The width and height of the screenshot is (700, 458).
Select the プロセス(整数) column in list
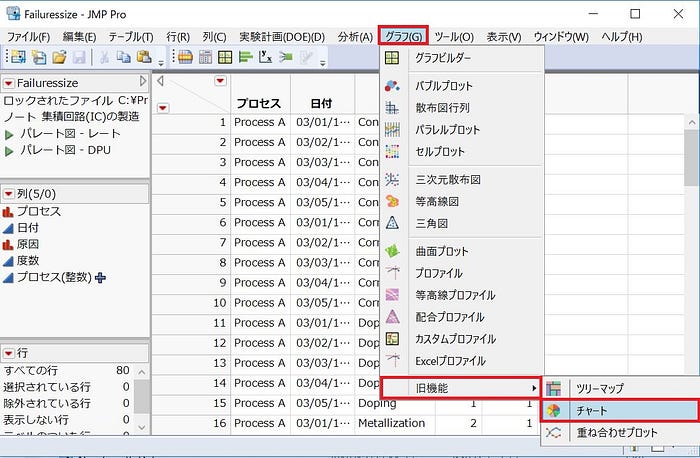click(54, 277)
